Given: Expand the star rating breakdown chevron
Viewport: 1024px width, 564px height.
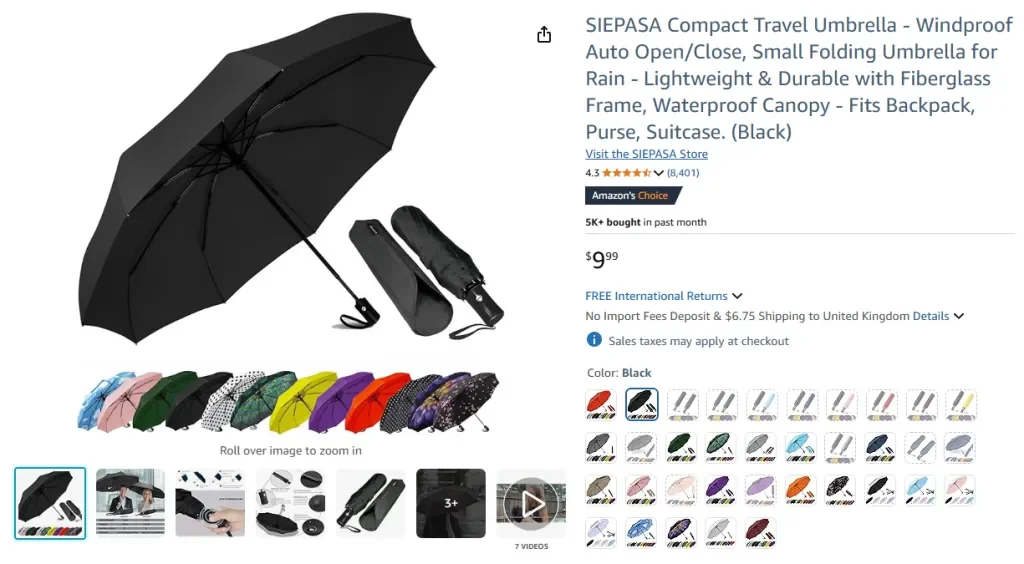Looking at the screenshot, I should [x=658, y=173].
